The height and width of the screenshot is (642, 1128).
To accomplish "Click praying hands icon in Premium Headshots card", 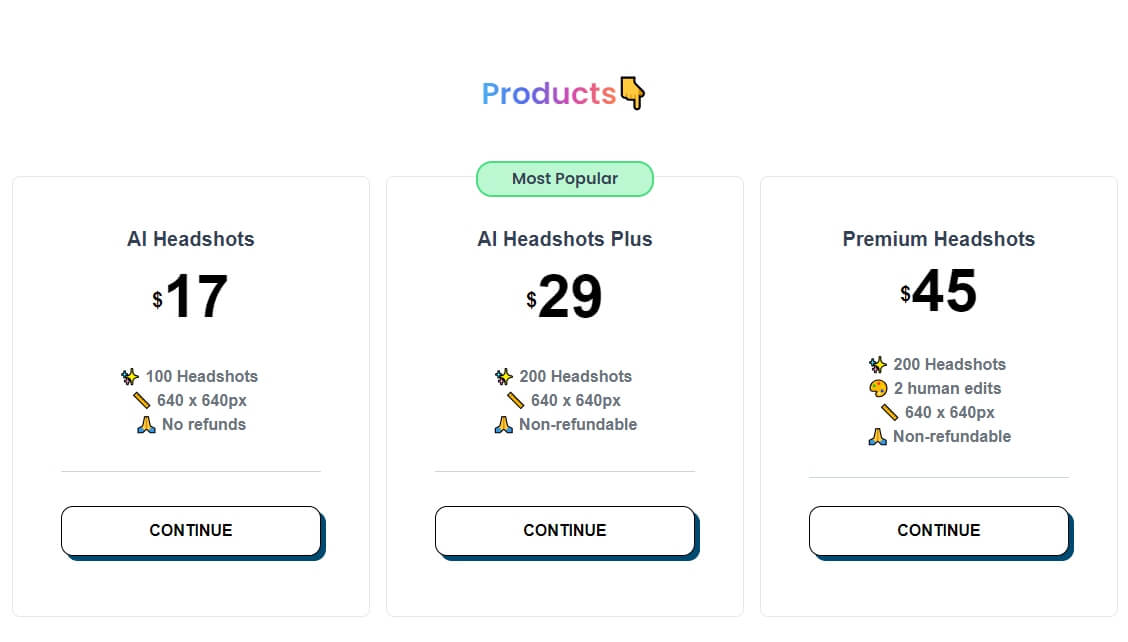I will 877,437.
